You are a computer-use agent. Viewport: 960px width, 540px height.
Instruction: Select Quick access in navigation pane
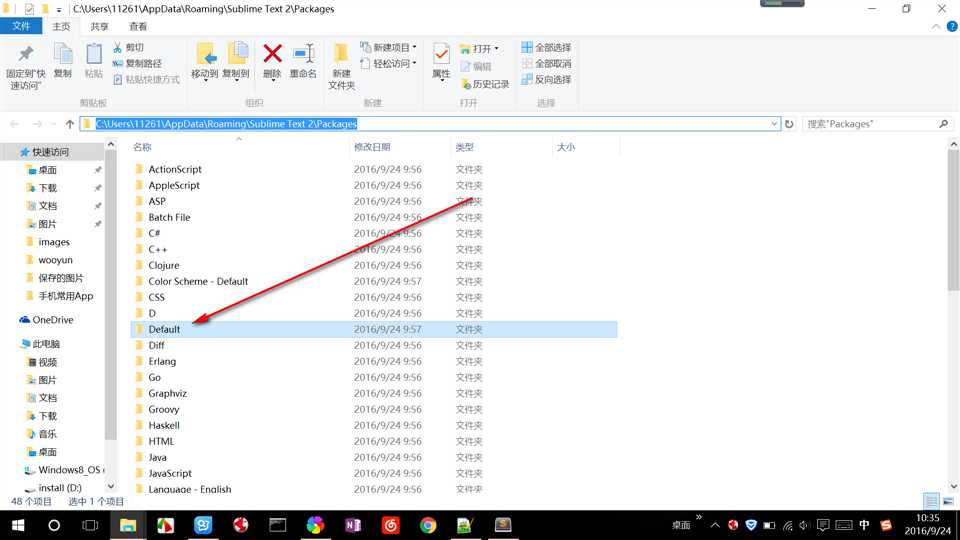[44, 152]
